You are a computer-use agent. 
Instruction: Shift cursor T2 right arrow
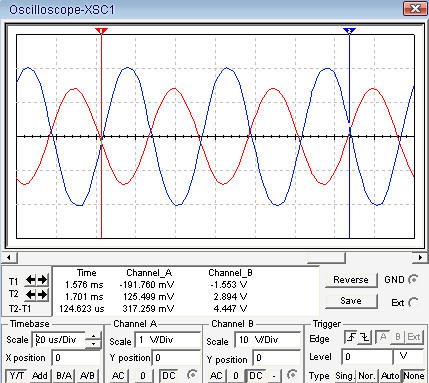pyautogui.click(x=42, y=294)
